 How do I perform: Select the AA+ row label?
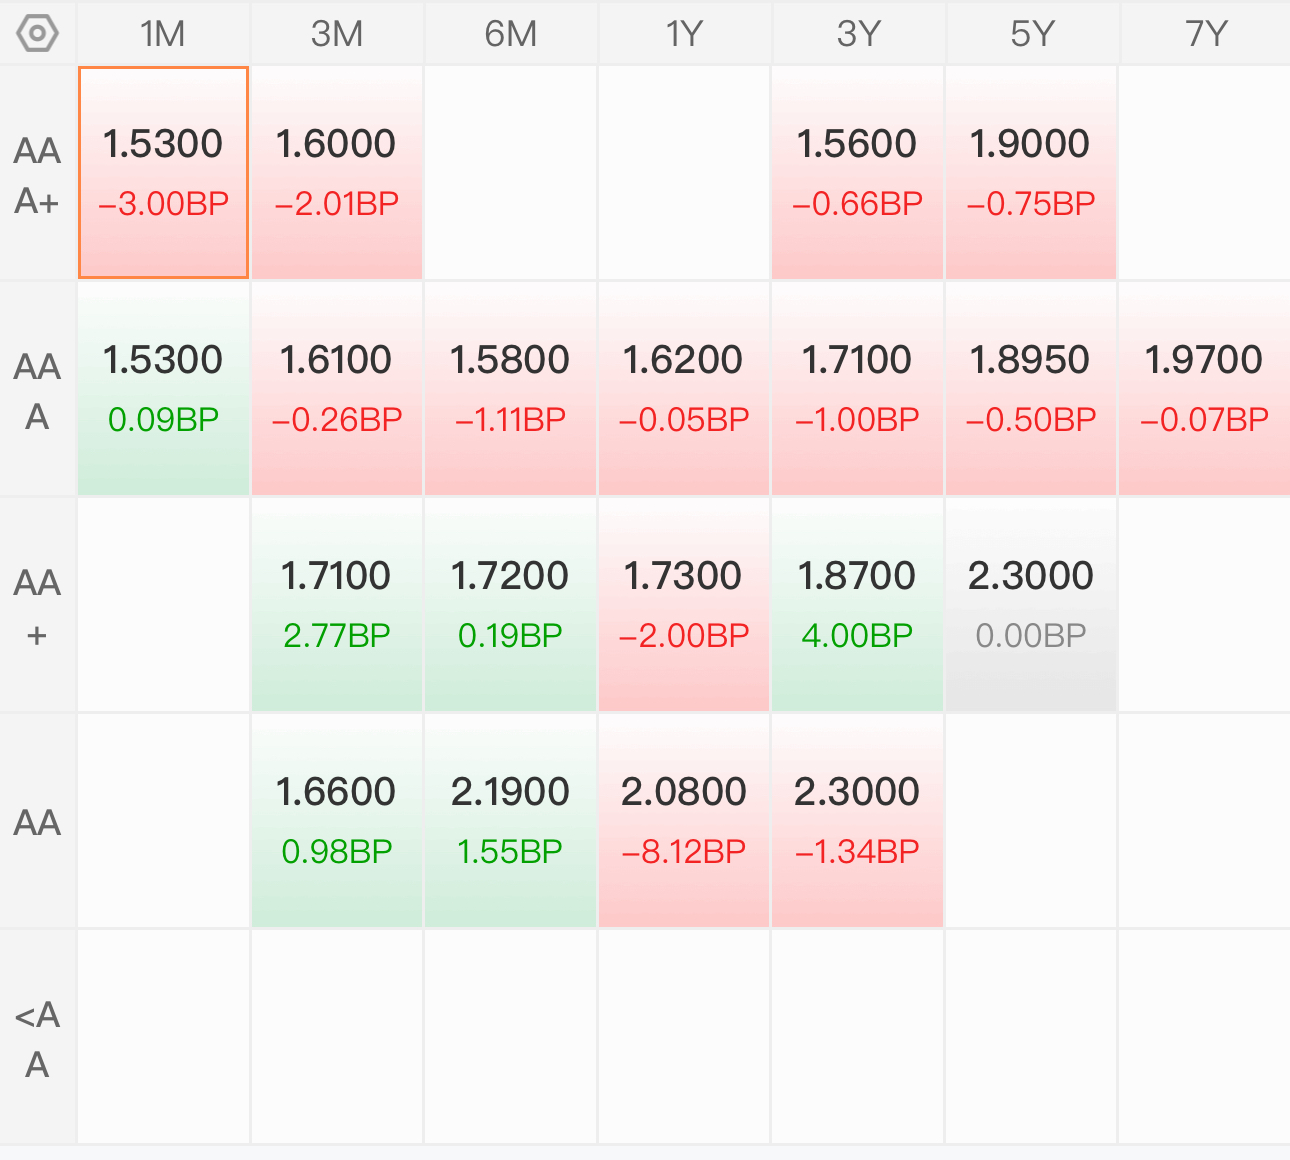(x=38, y=606)
